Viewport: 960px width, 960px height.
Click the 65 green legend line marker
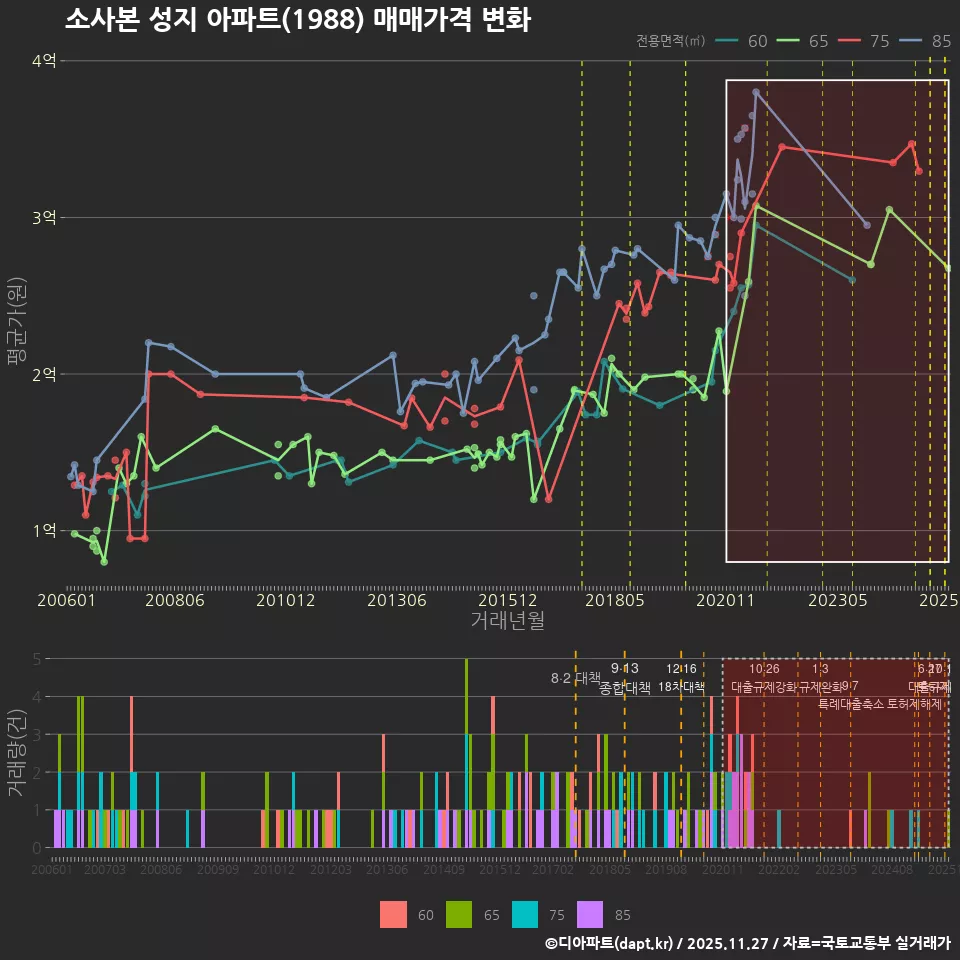tap(790, 41)
